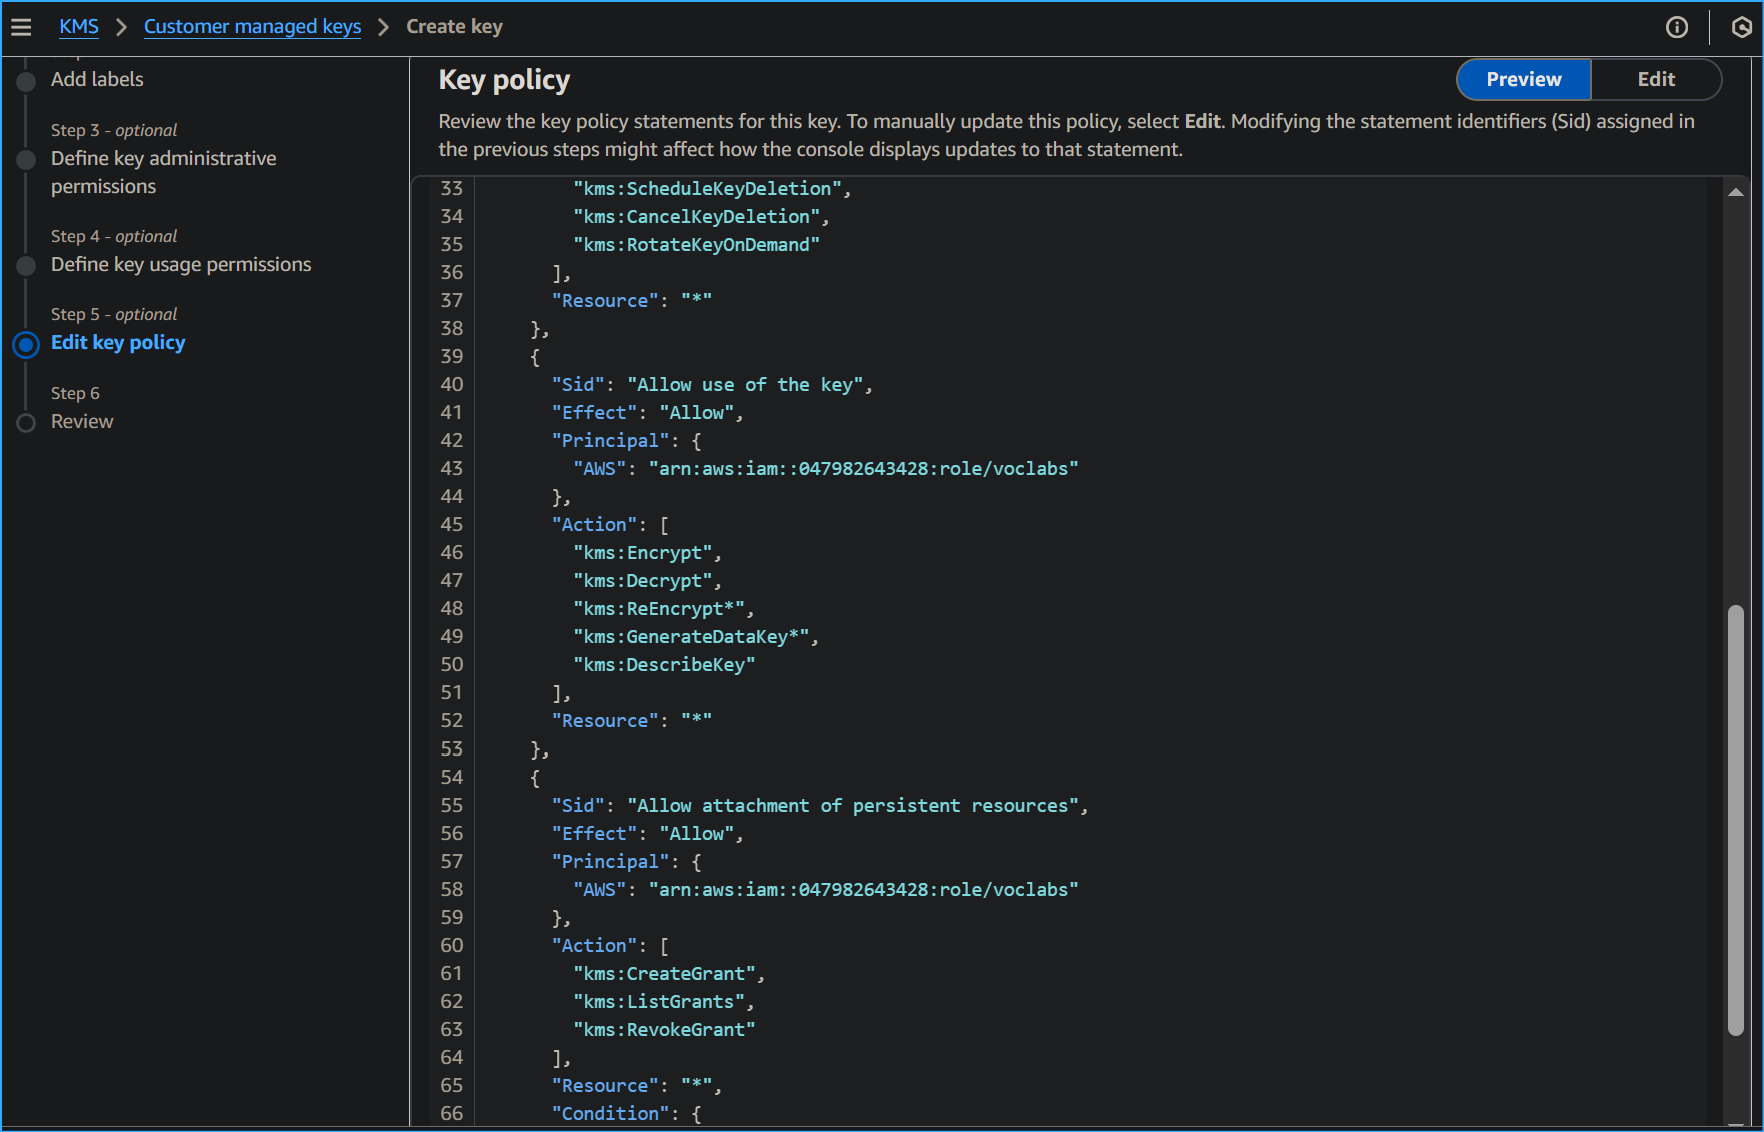Click the hexagon icon at top right
The image size is (1764, 1132).
pyautogui.click(x=1741, y=27)
